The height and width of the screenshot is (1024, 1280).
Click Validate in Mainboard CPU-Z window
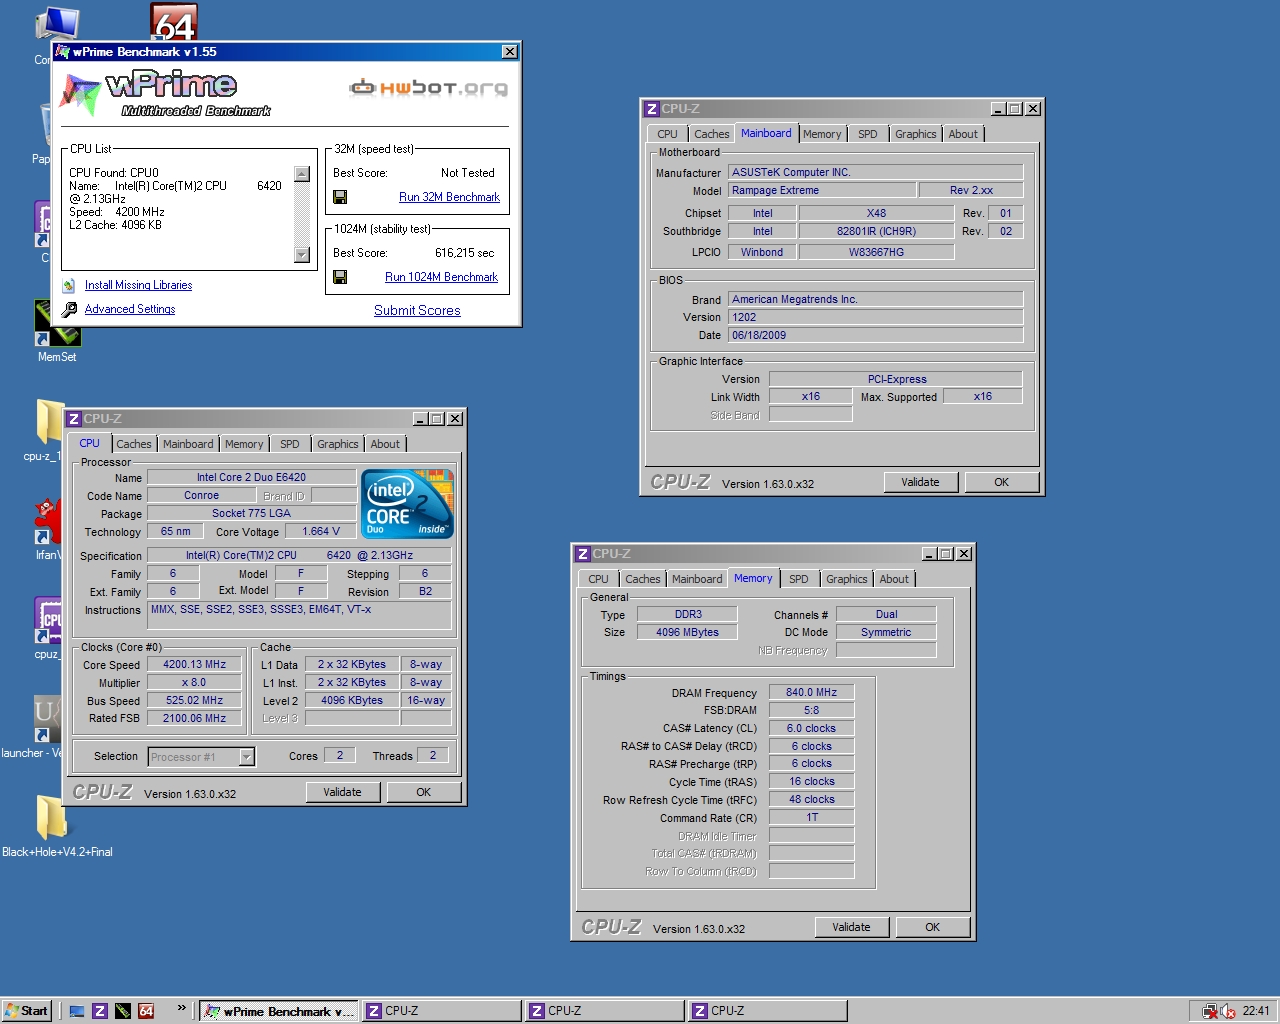pos(920,482)
